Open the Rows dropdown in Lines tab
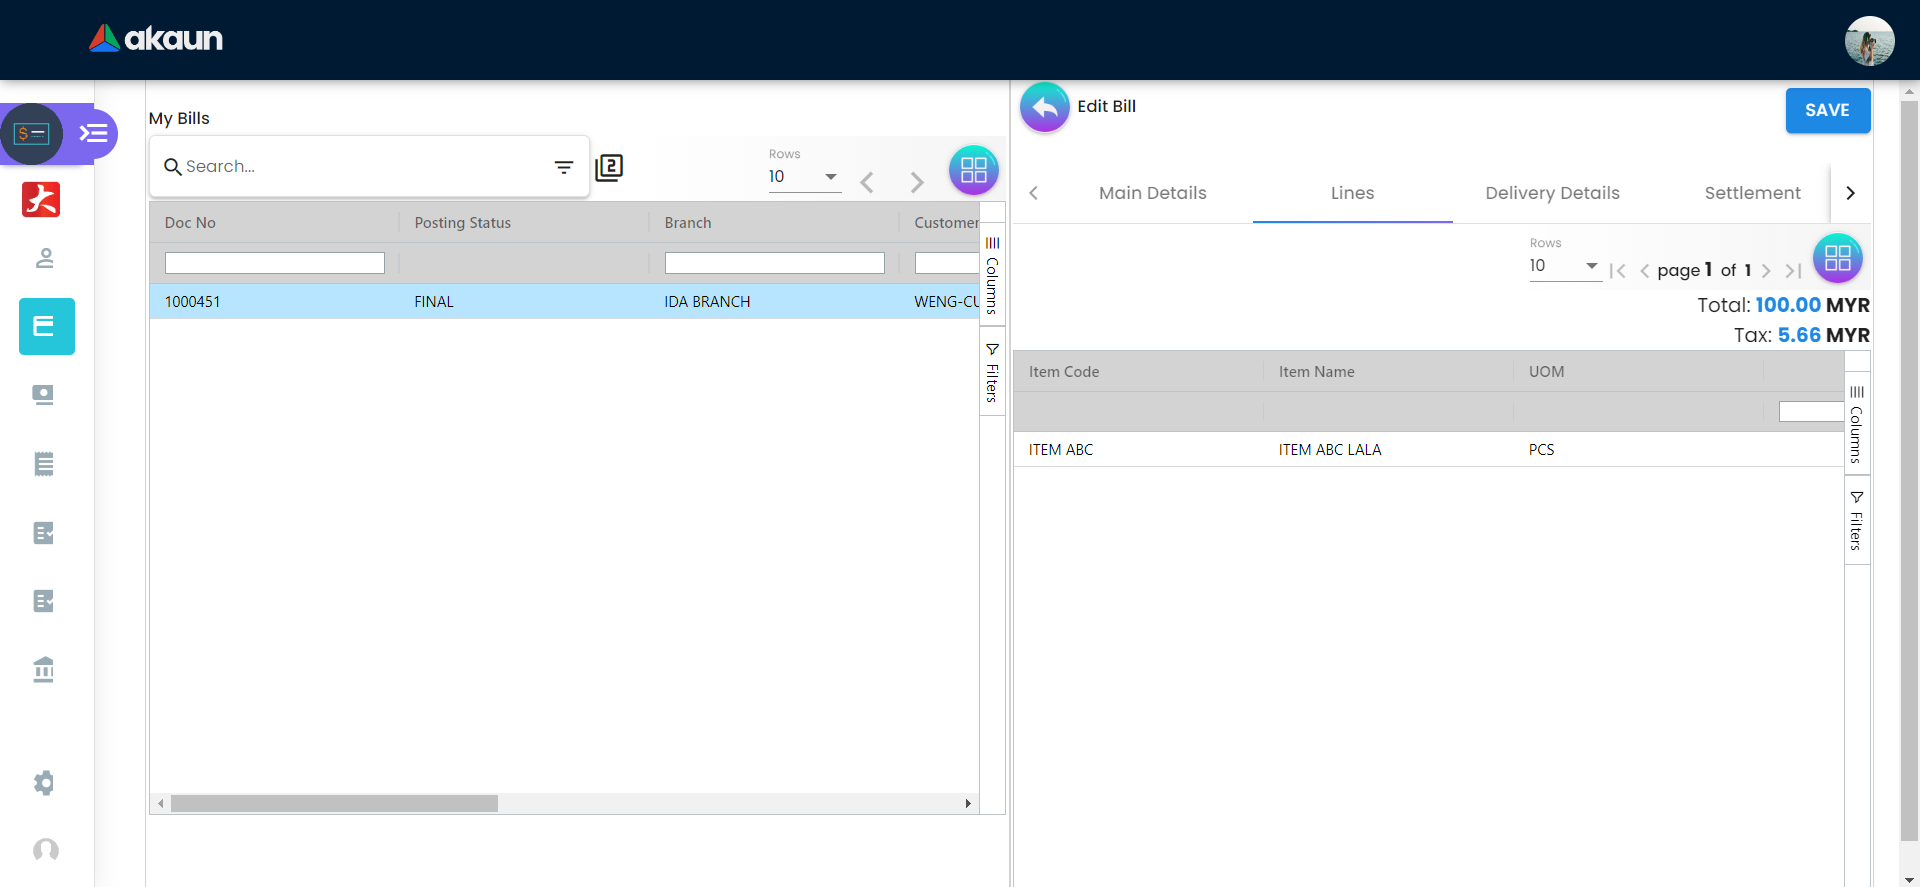 [1564, 266]
